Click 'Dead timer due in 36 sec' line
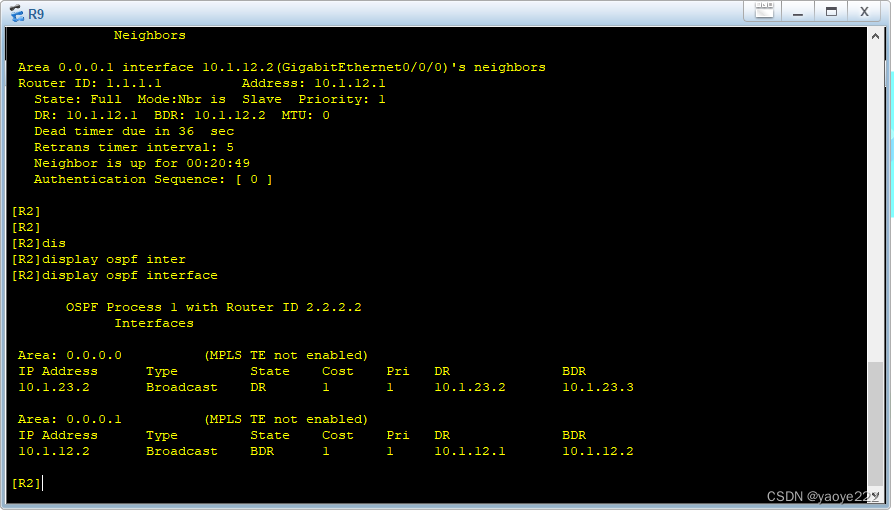Screen dimensions: 894x514 pos(134,132)
